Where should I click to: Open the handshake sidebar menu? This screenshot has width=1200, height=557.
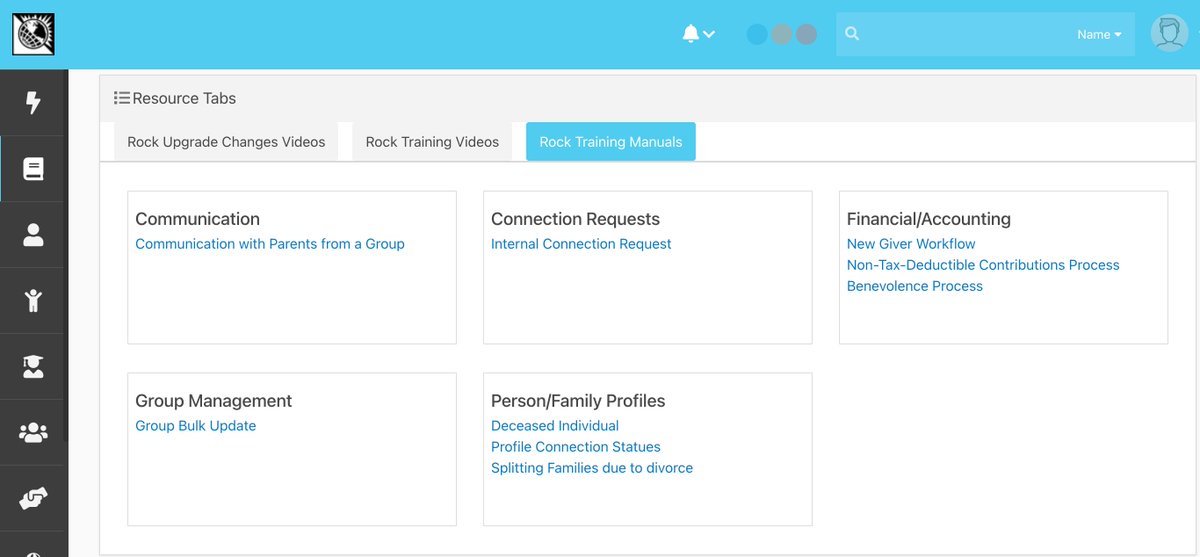[33, 499]
